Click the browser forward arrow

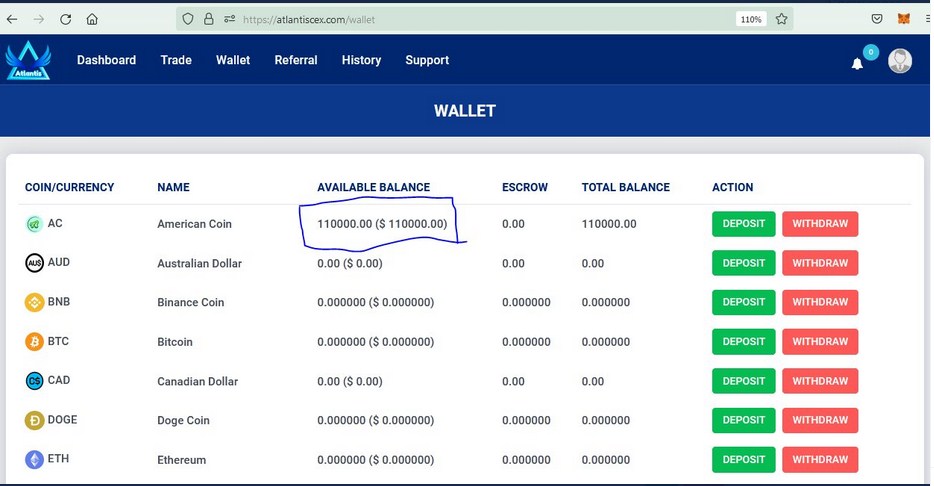(39, 19)
